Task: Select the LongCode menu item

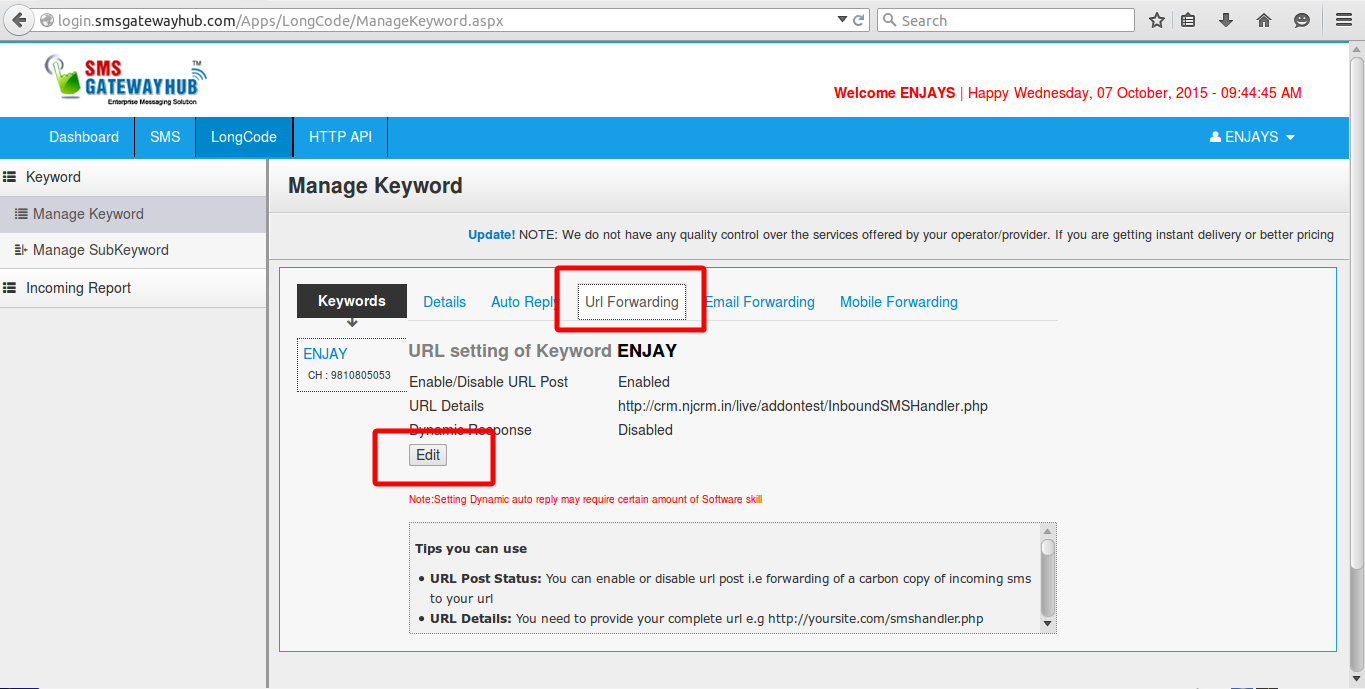Action: click(x=244, y=137)
